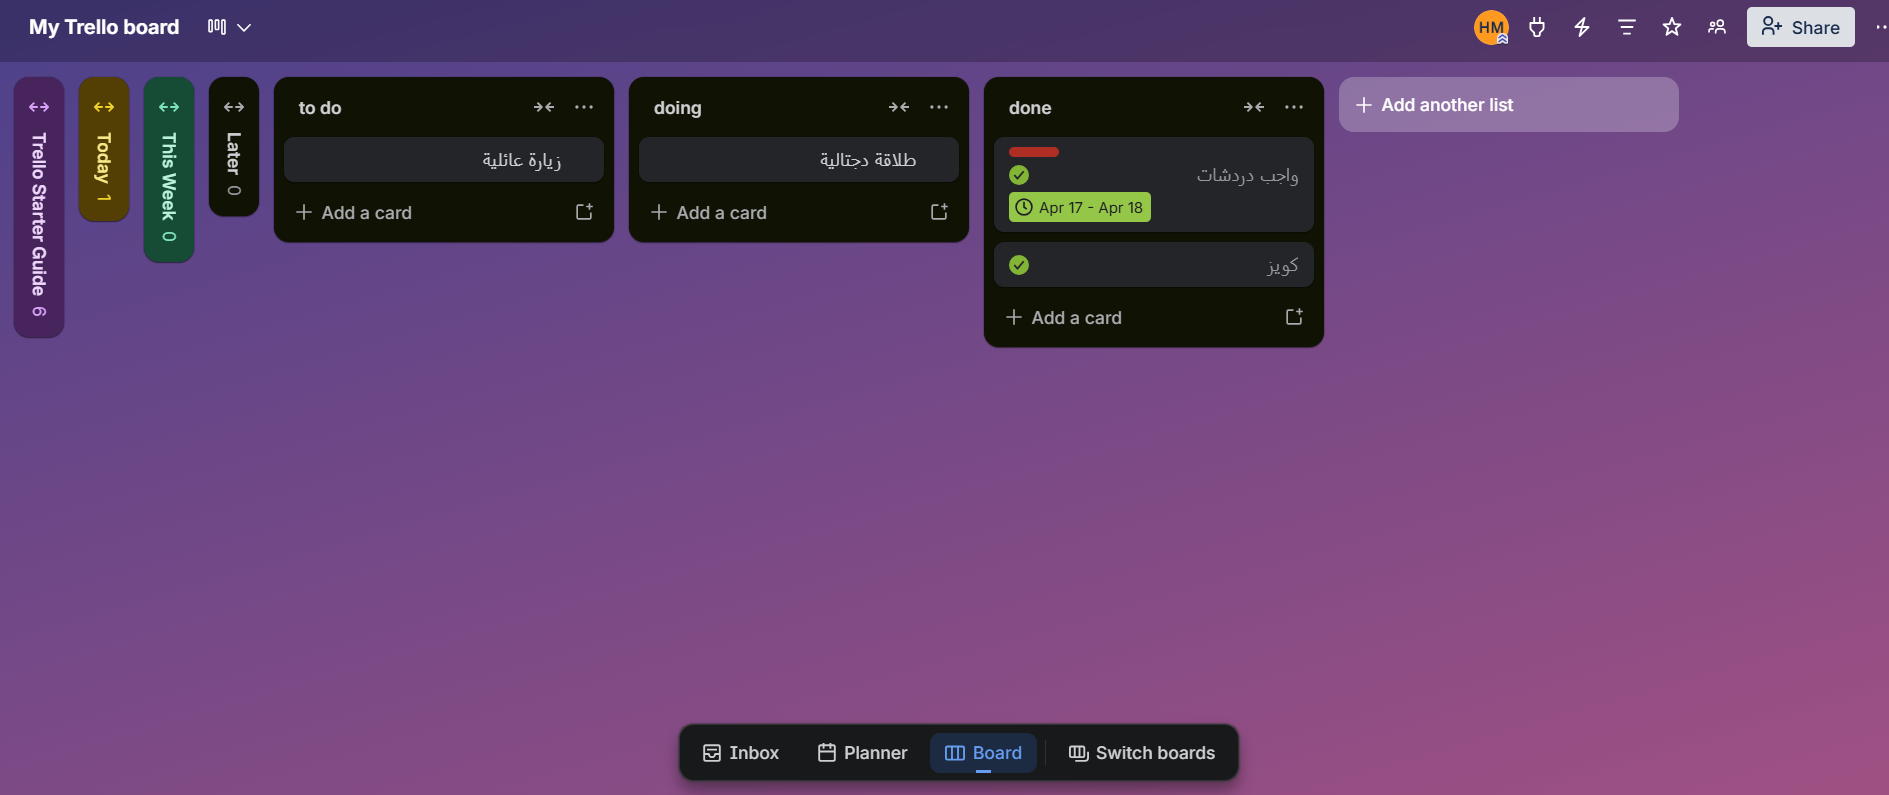Screen dimensions: 1889x795
Task: Star this board
Action: coord(1672,27)
